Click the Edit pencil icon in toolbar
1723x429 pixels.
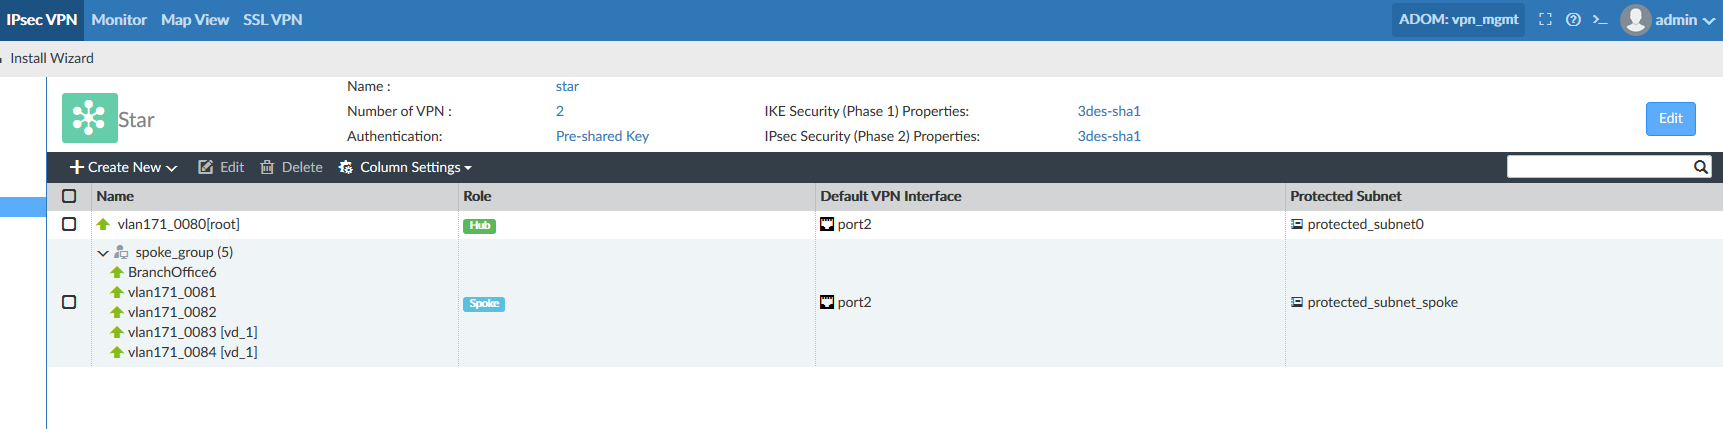[206, 167]
